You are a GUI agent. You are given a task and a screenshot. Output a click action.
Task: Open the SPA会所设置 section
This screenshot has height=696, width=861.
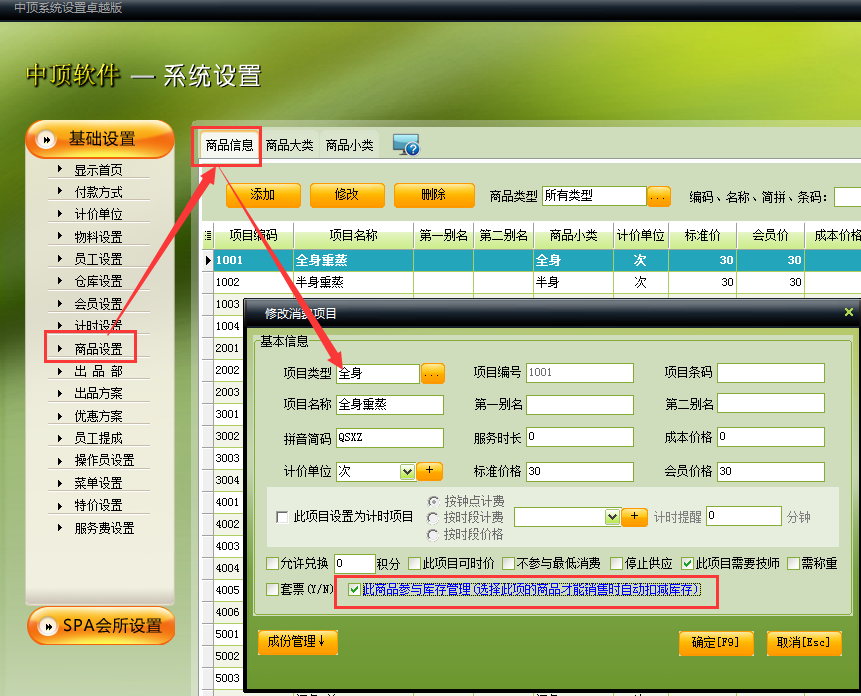click(x=101, y=626)
